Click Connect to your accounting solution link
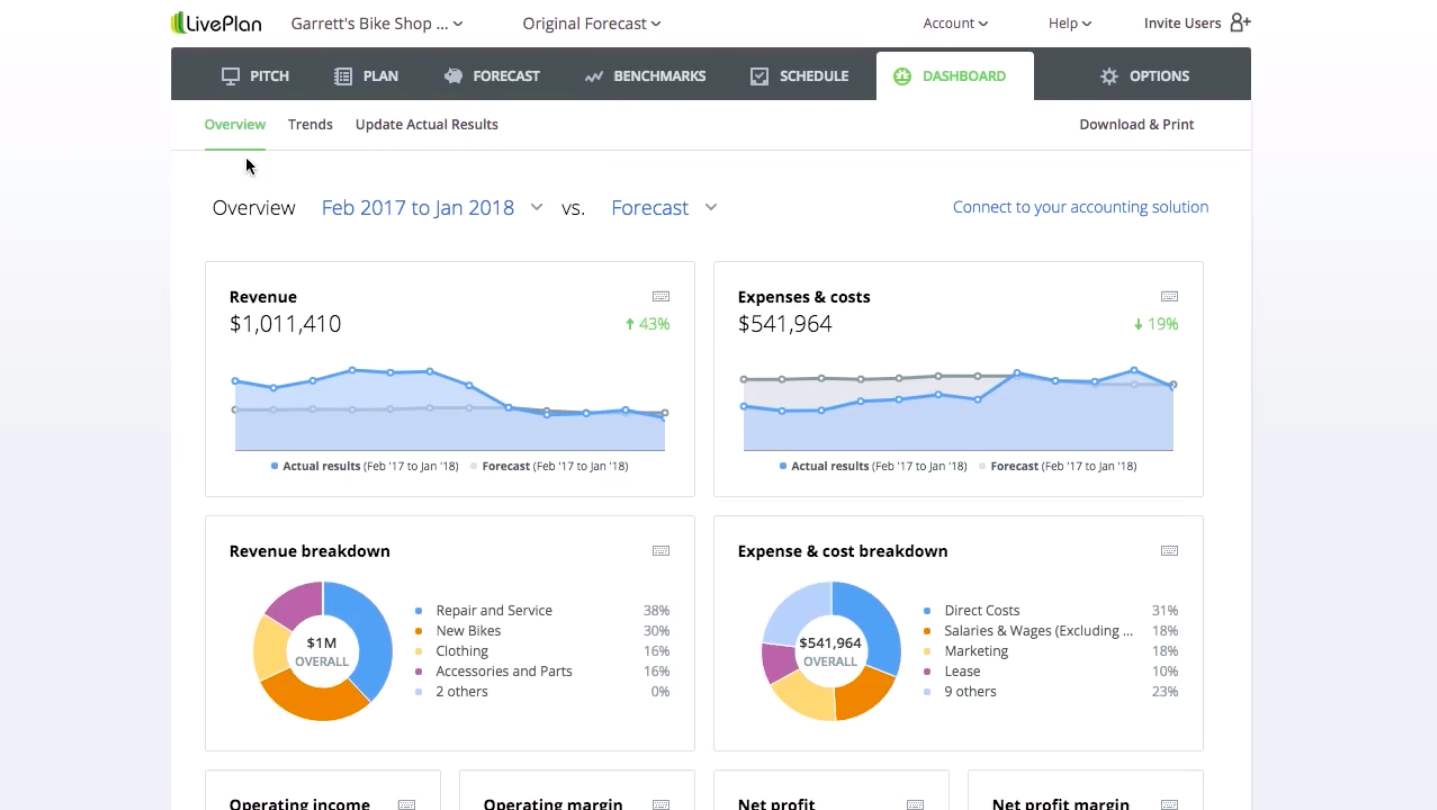 point(1080,207)
